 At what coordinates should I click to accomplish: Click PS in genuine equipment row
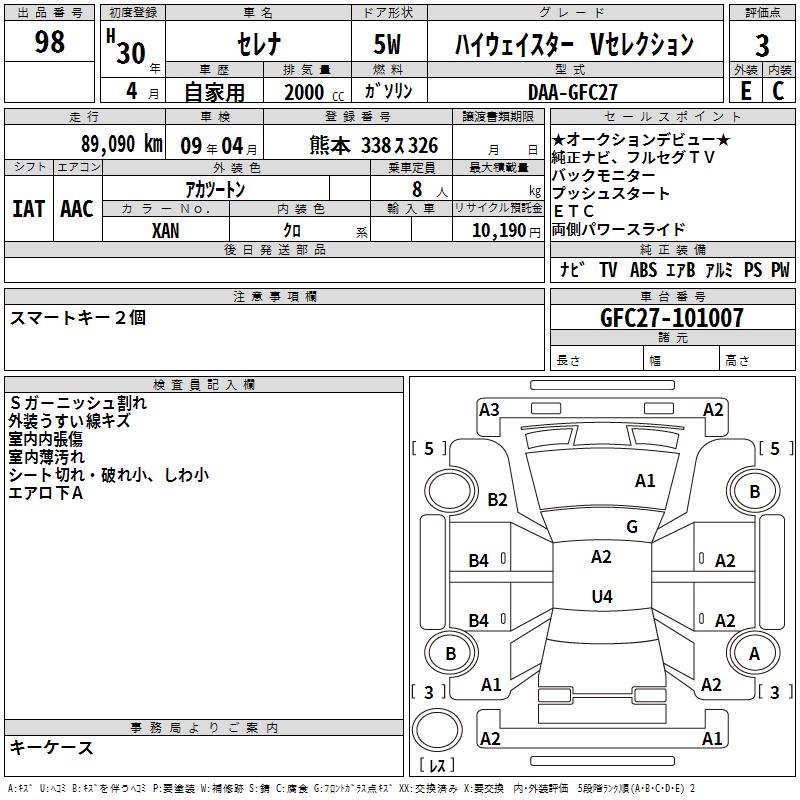coord(753,269)
